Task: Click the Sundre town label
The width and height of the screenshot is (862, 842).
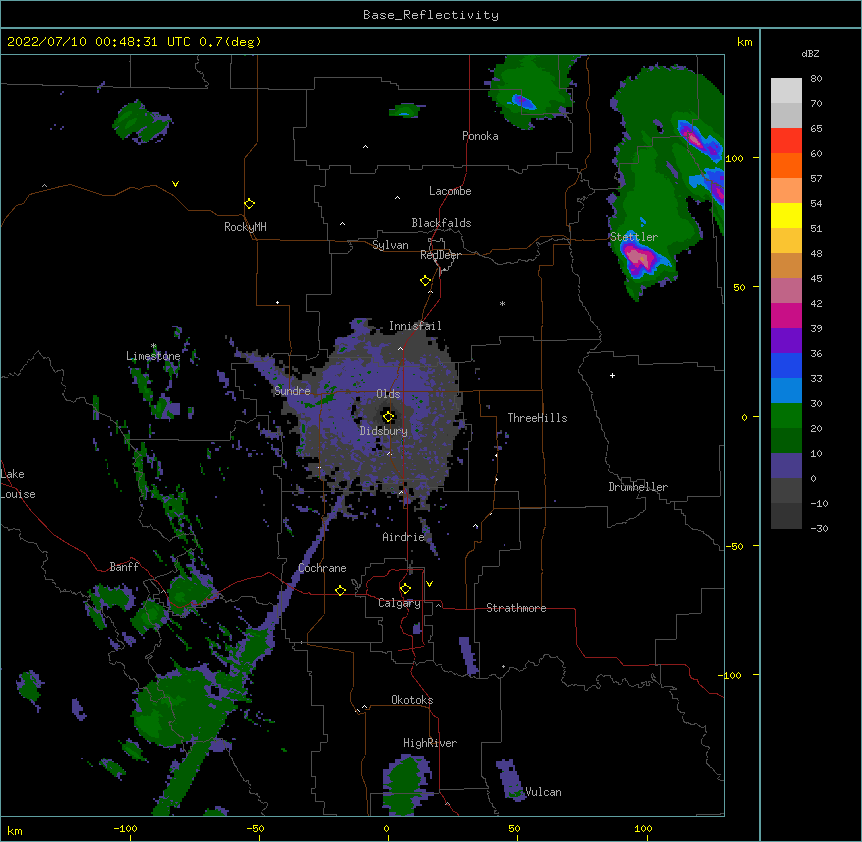Action: [292, 391]
